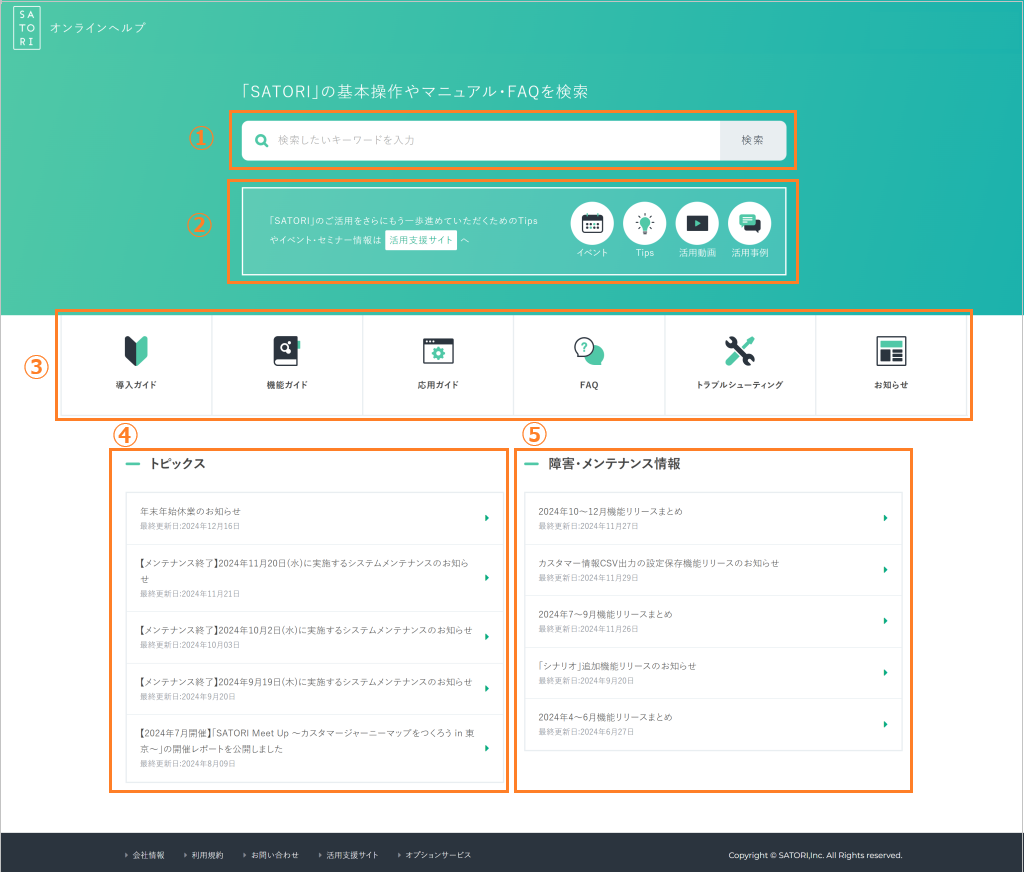Open the イベント calendar icon

tap(592, 223)
